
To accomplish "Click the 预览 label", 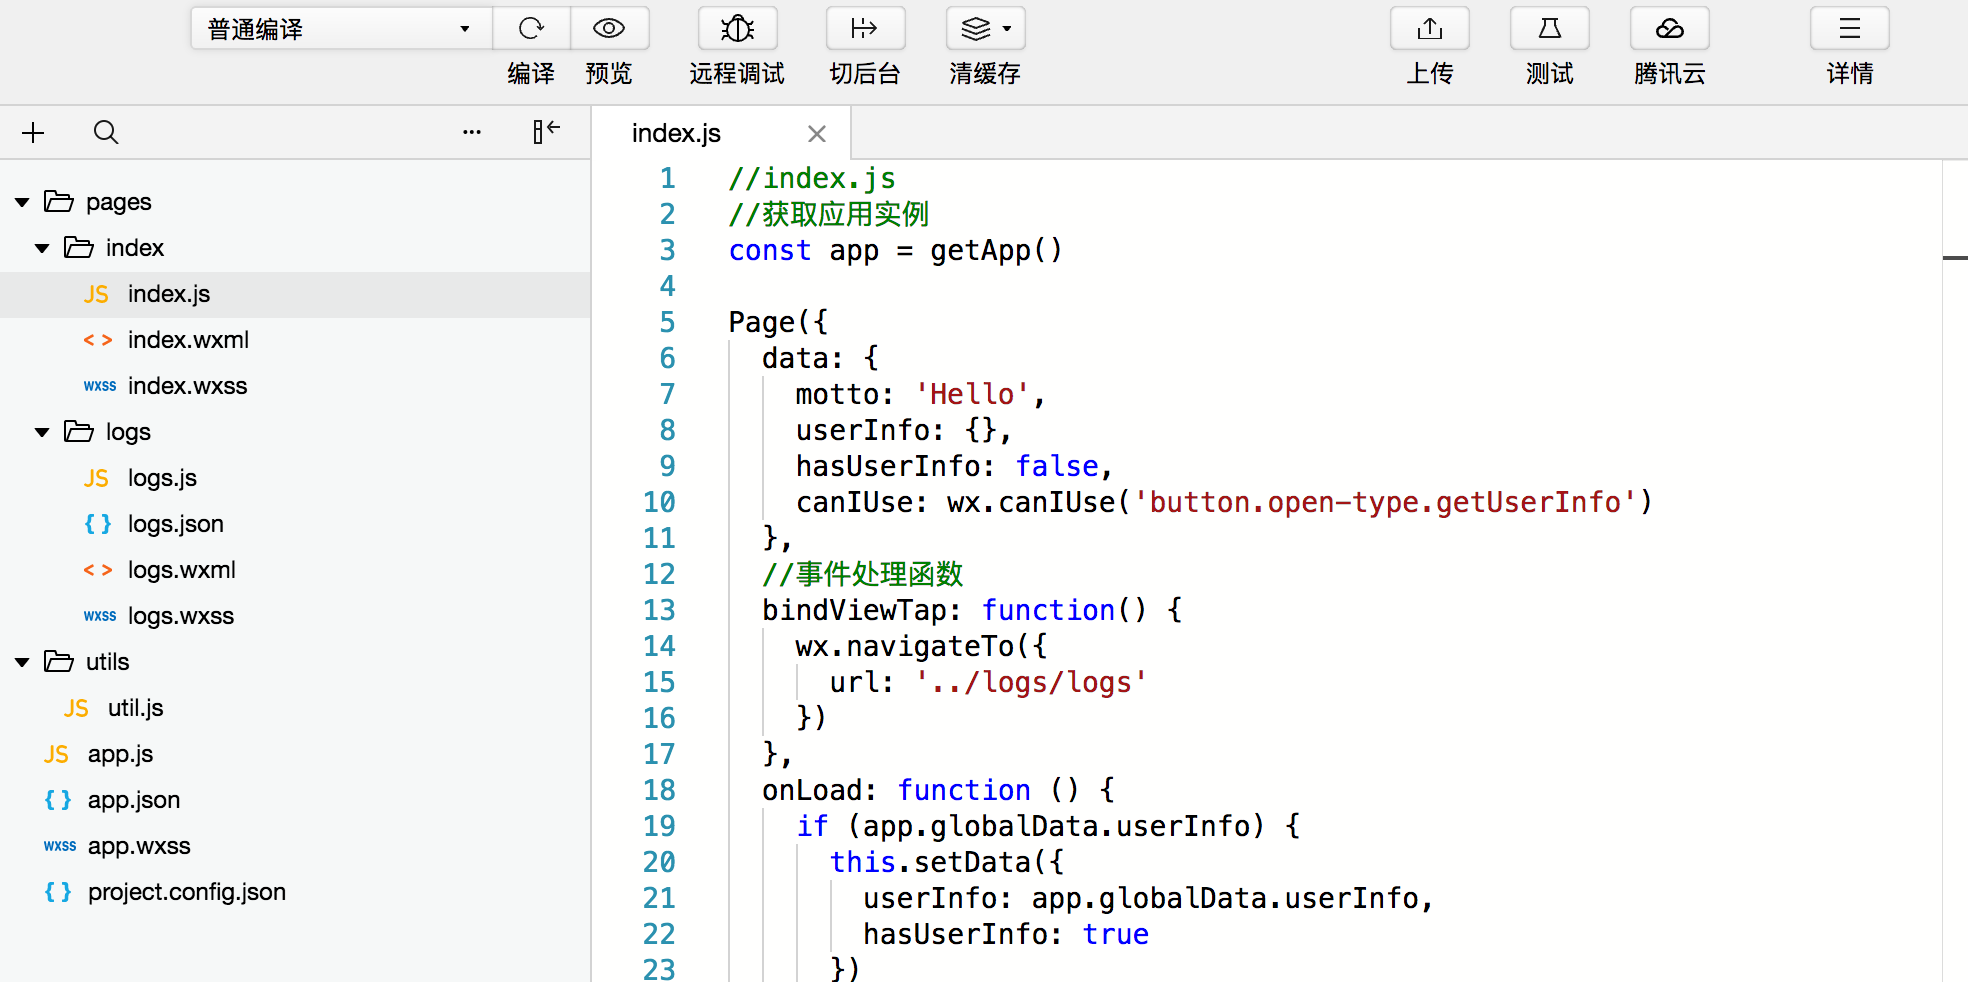I will tap(609, 73).
